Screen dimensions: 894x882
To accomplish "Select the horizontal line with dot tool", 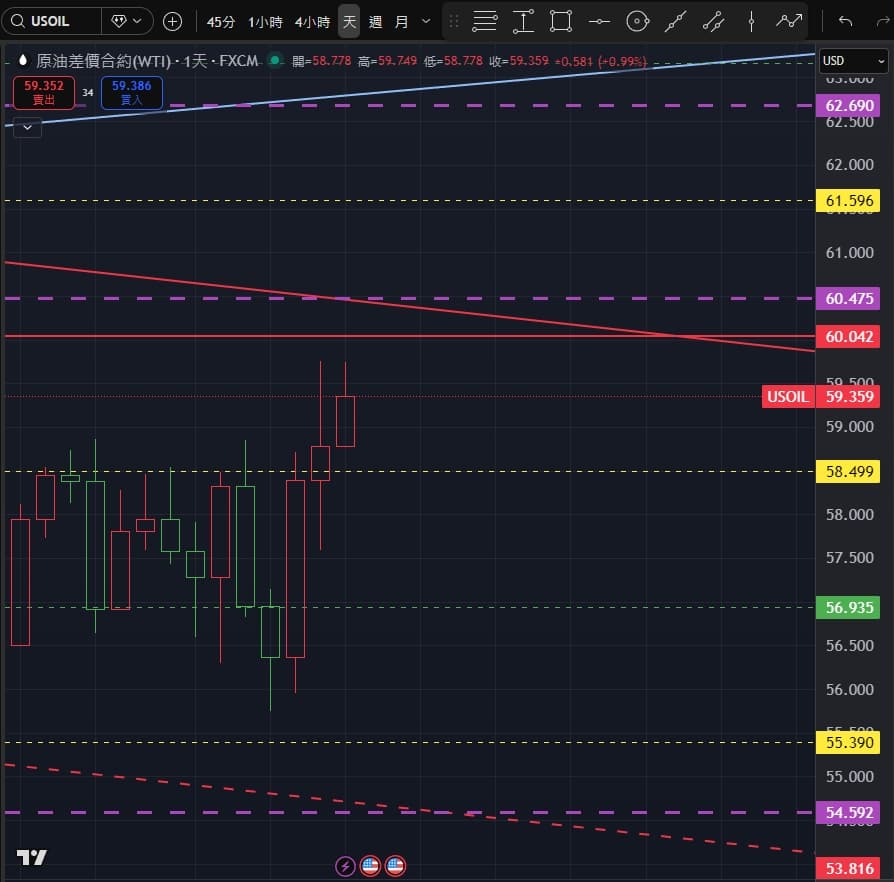I will (x=598, y=20).
